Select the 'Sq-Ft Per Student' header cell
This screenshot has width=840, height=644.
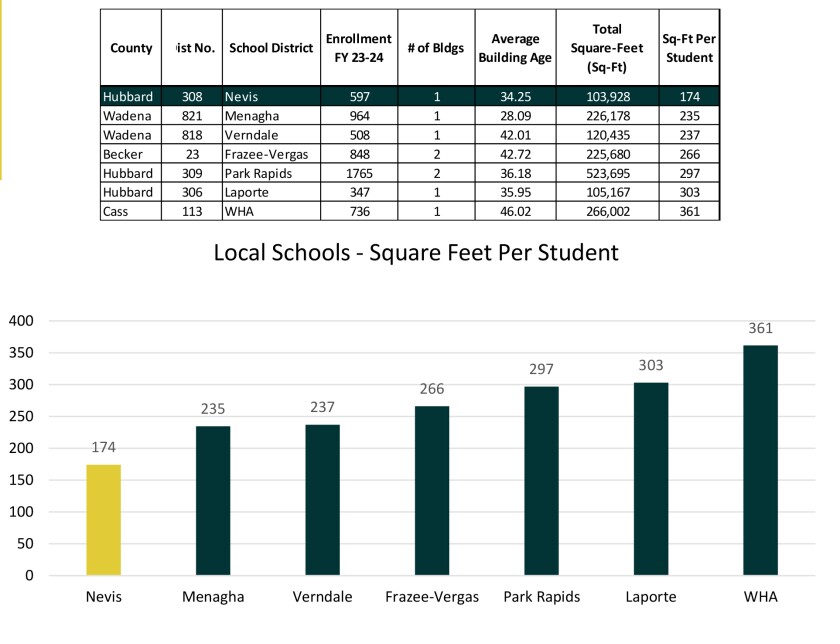tap(689, 48)
